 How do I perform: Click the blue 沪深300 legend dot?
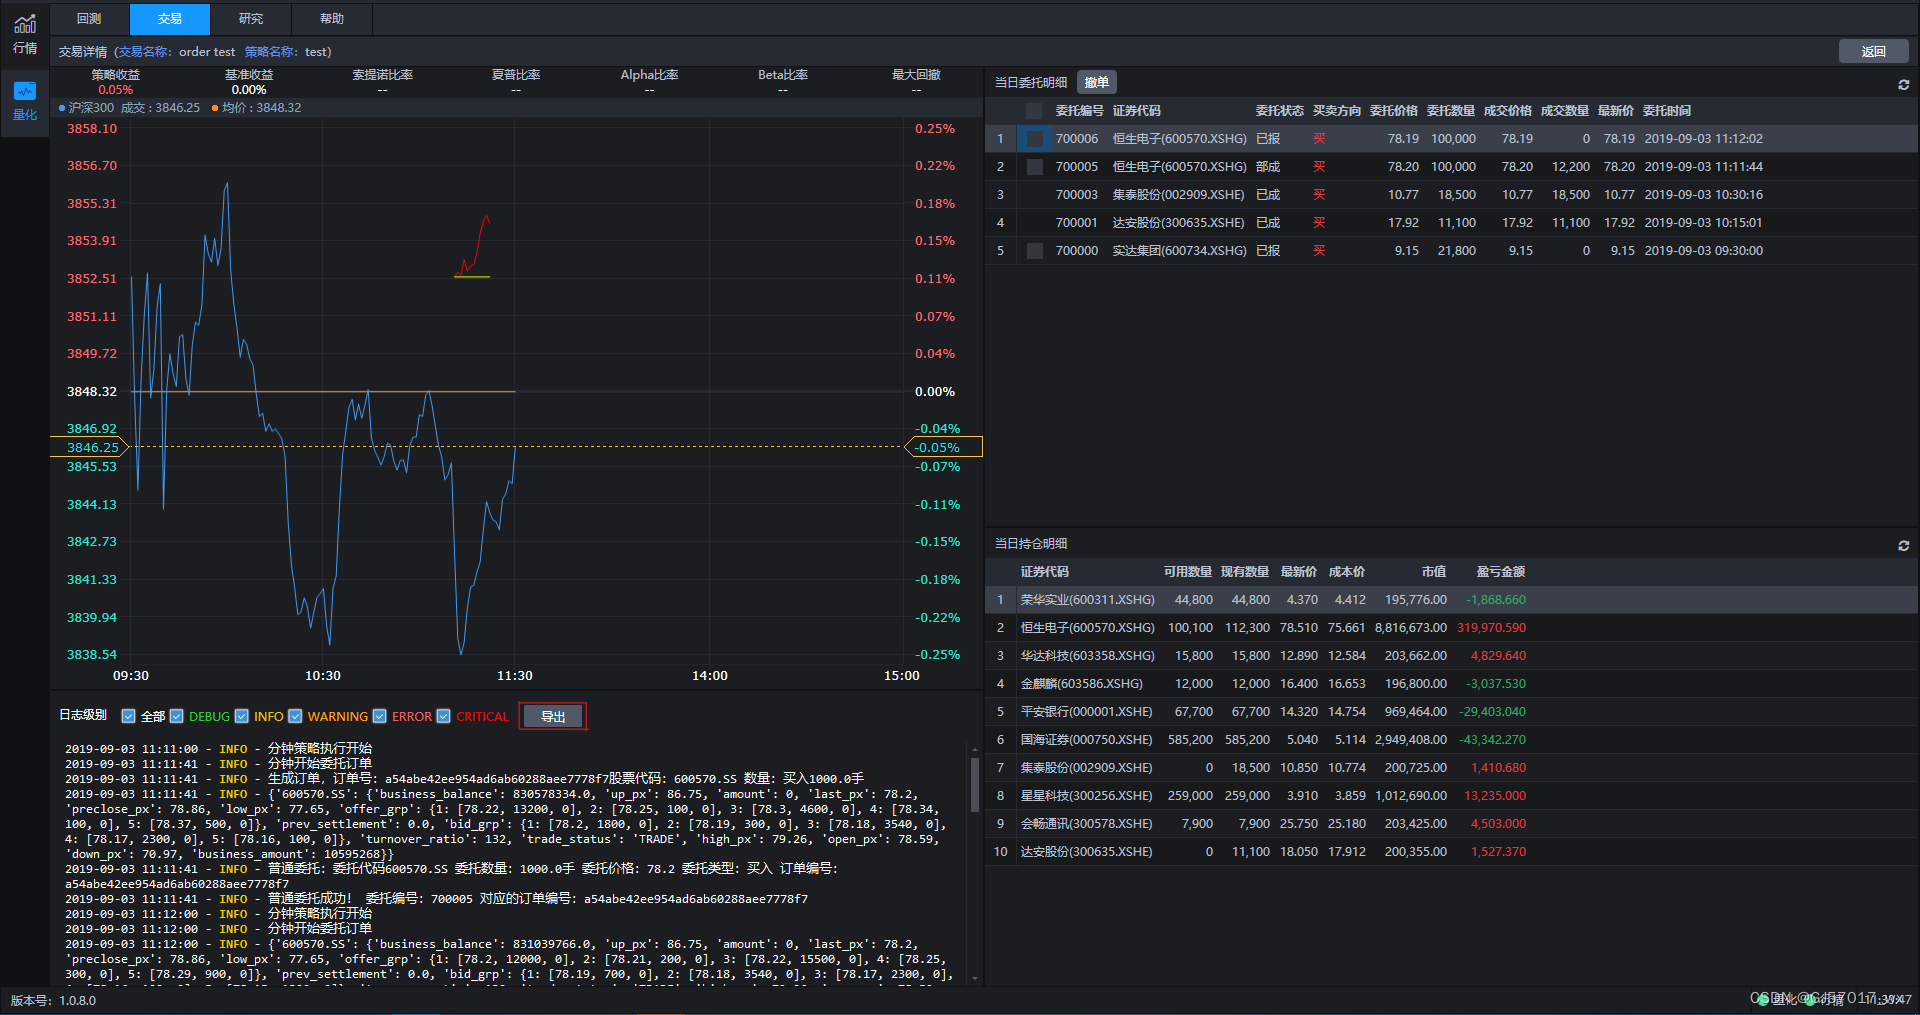(x=63, y=108)
